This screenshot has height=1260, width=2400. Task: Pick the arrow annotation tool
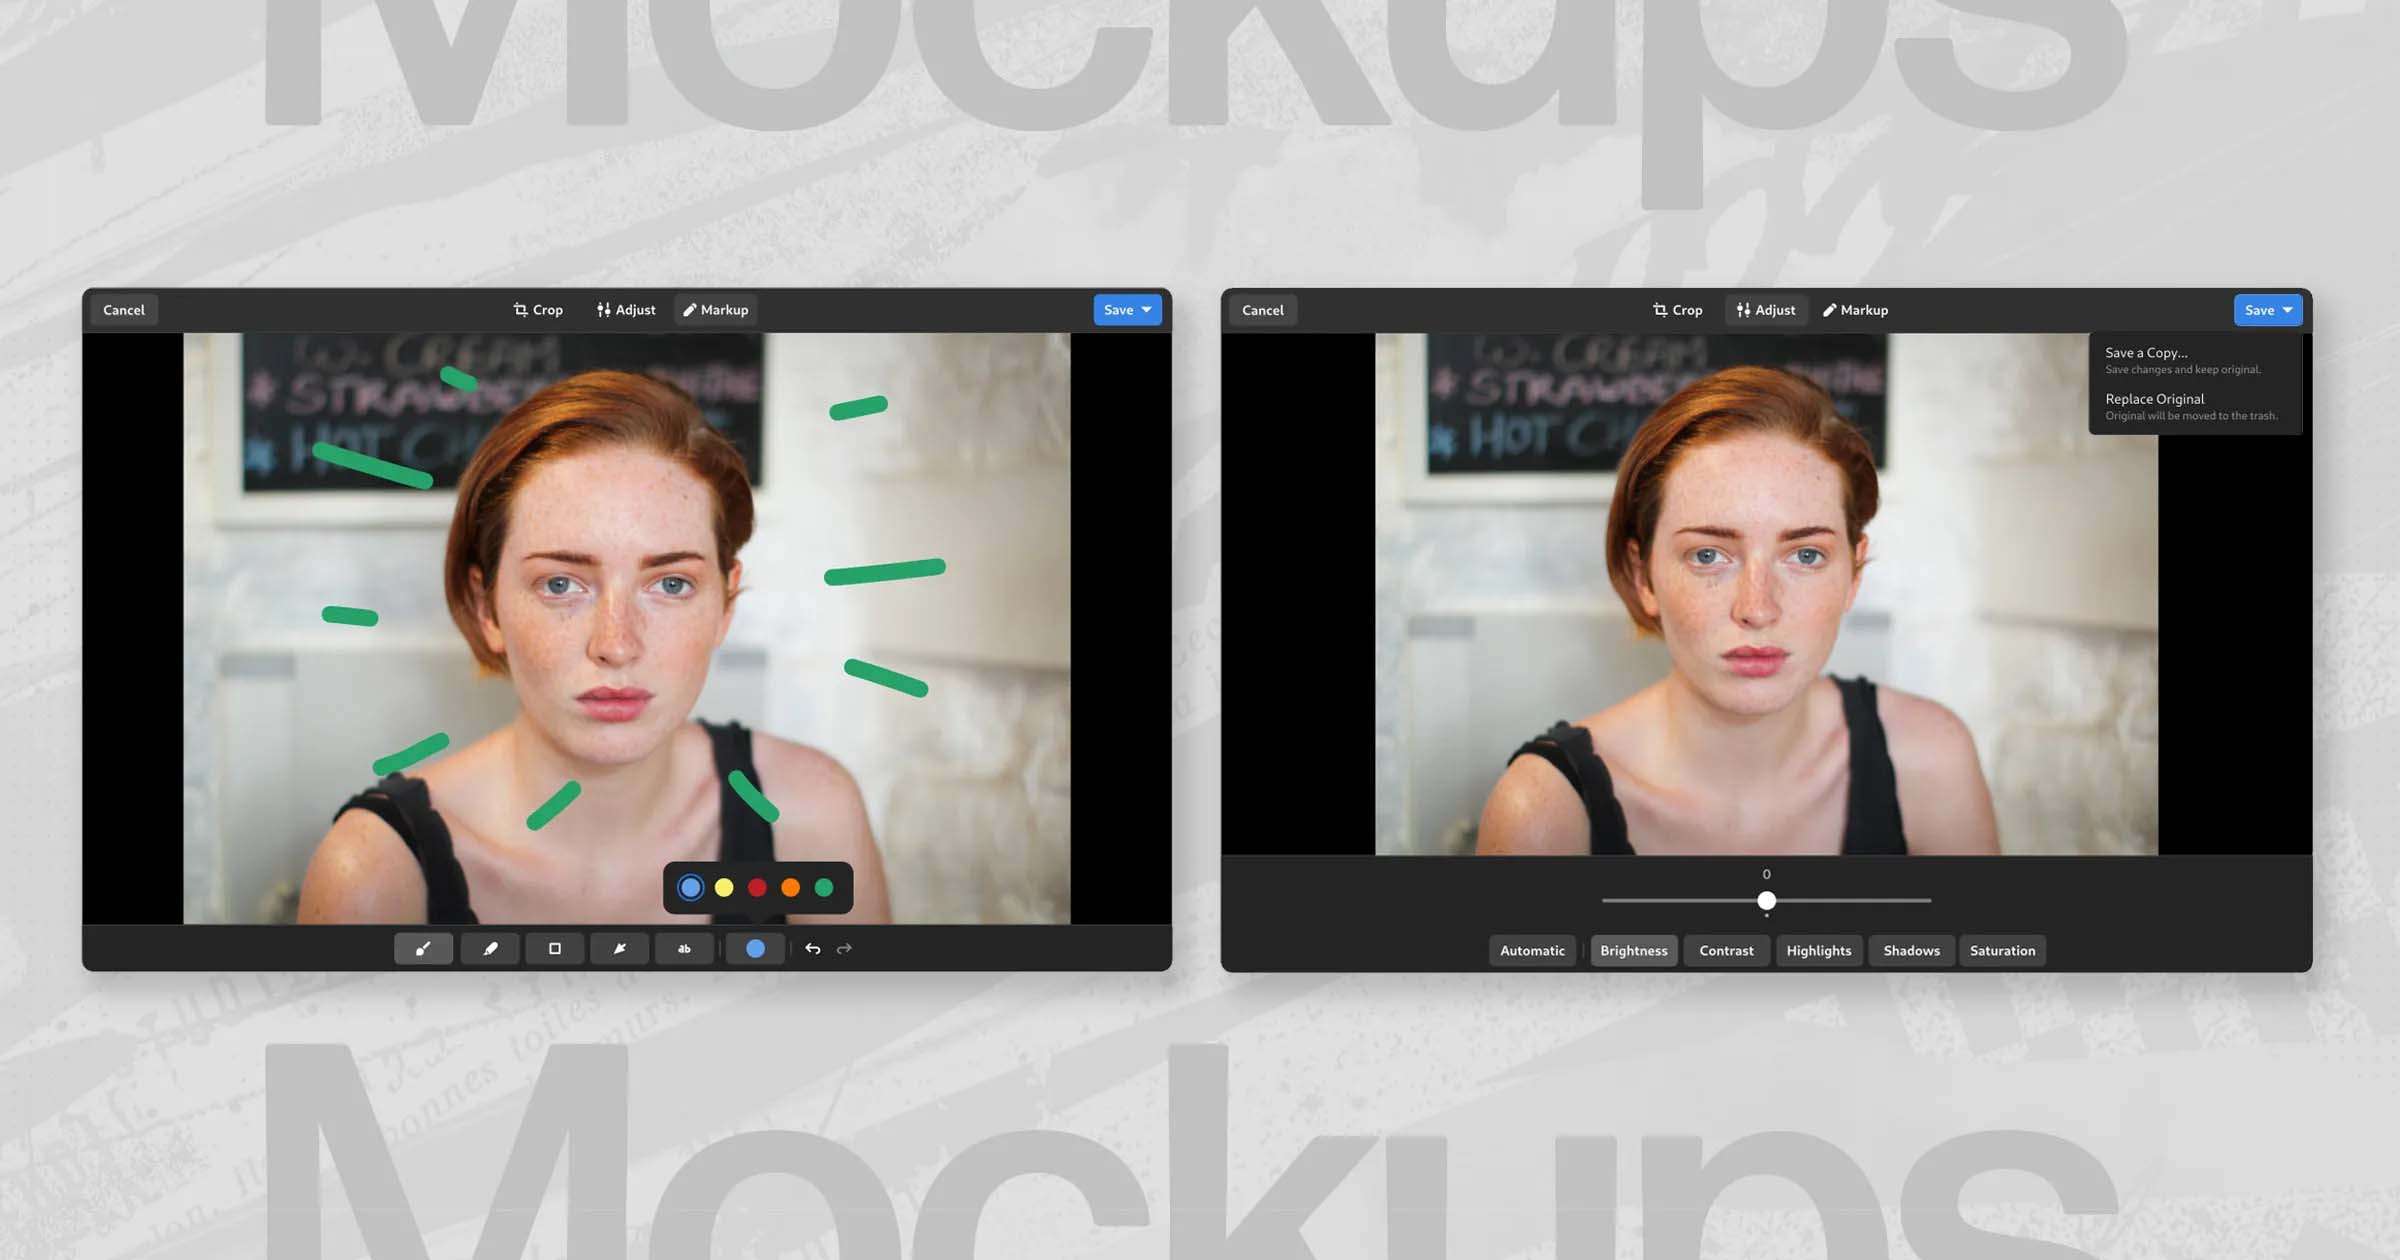point(620,949)
